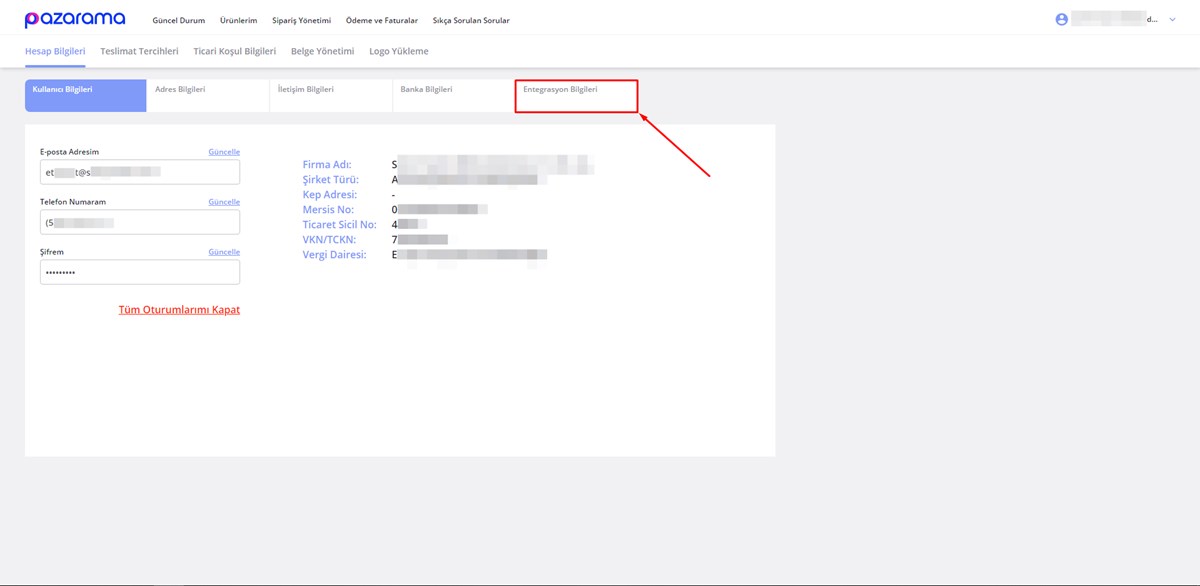Focus the Şifrem password field
Screen dimensions: 1200x586
click(140, 272)
